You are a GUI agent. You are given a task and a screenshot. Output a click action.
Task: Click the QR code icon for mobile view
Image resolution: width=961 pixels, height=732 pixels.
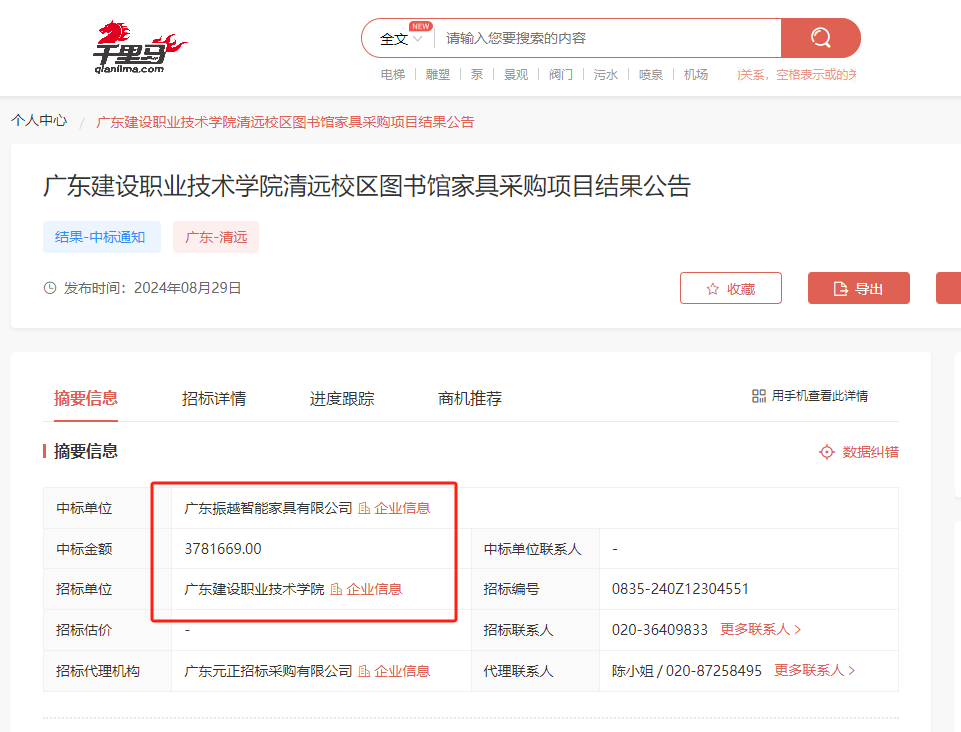click(759, 396)
